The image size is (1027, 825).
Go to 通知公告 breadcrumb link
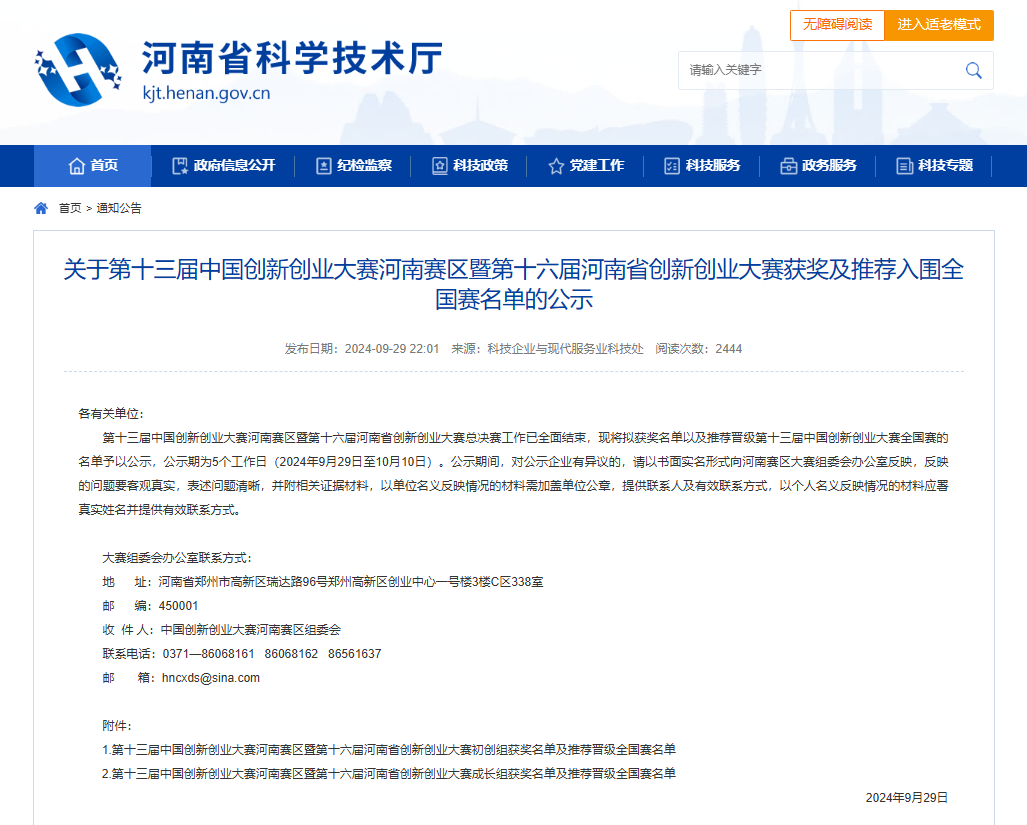[119, 208]
